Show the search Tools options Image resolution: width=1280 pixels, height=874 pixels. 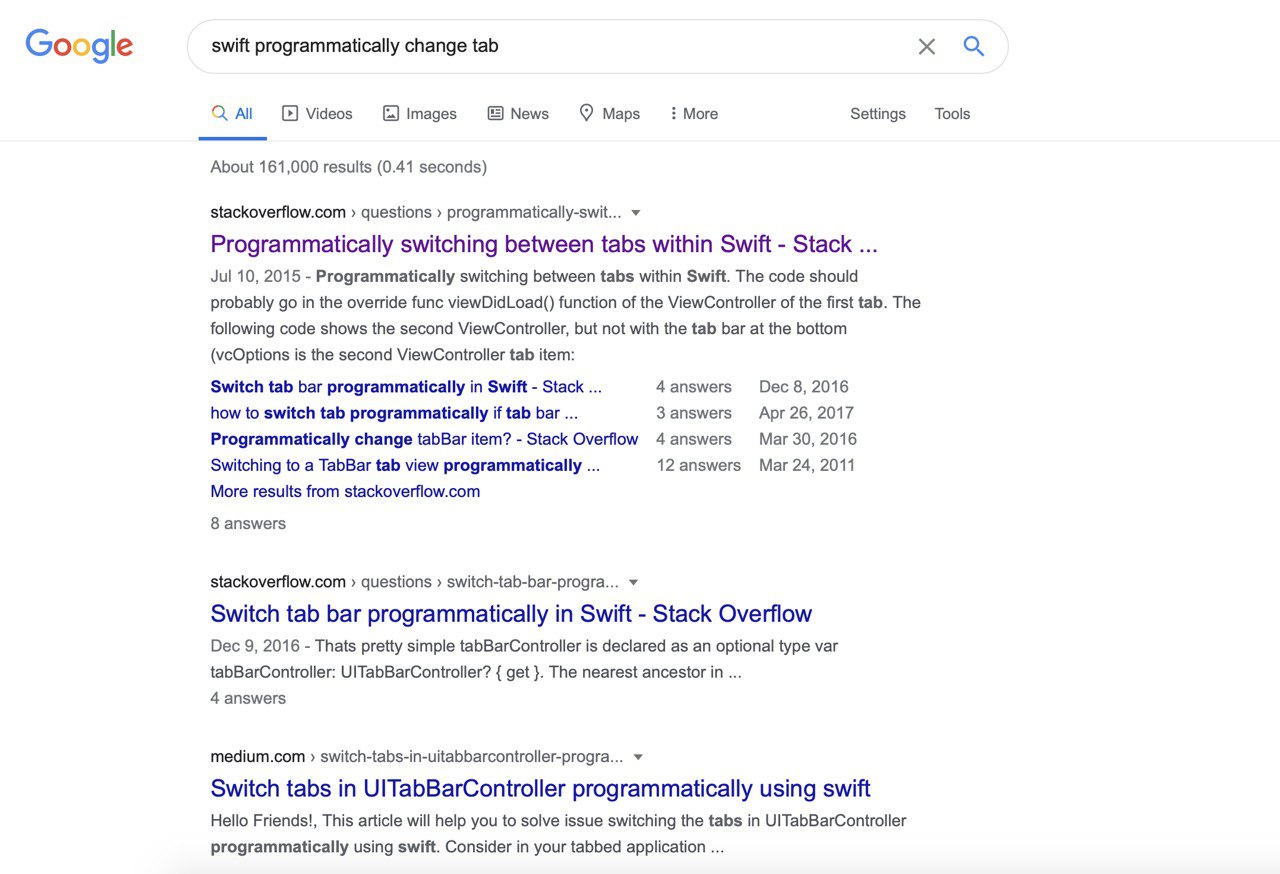[x=952, y=114]
